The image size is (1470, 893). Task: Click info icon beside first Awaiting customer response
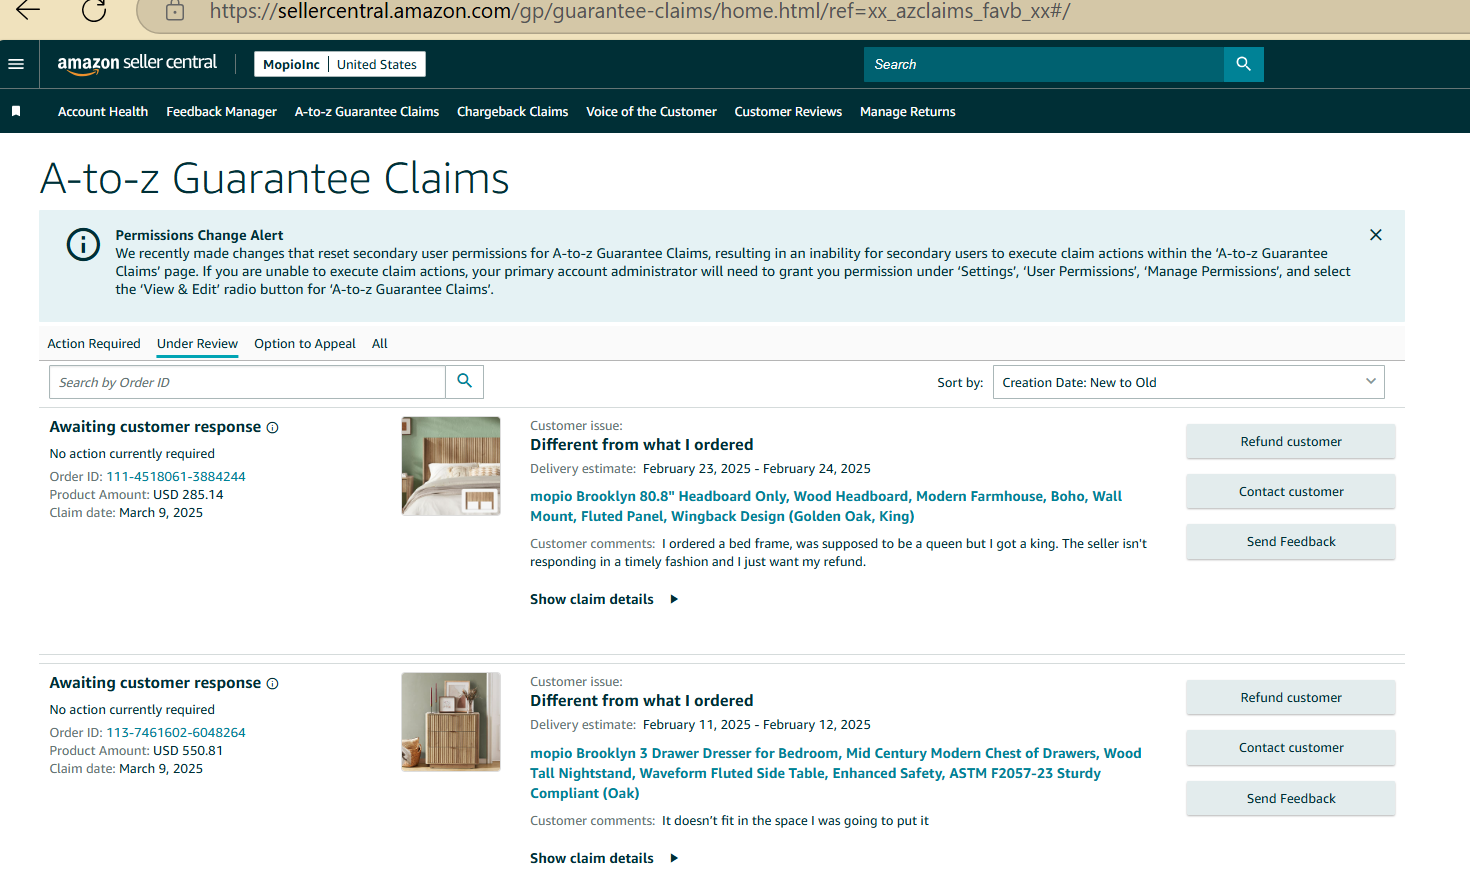pyautogui.click(x=272, y=428)
